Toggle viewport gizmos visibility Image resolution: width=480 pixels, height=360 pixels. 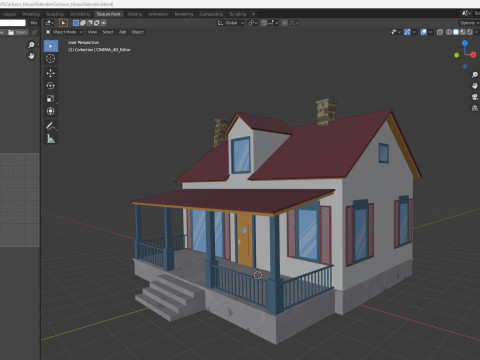pyautogui.click(x=407, y=32)
